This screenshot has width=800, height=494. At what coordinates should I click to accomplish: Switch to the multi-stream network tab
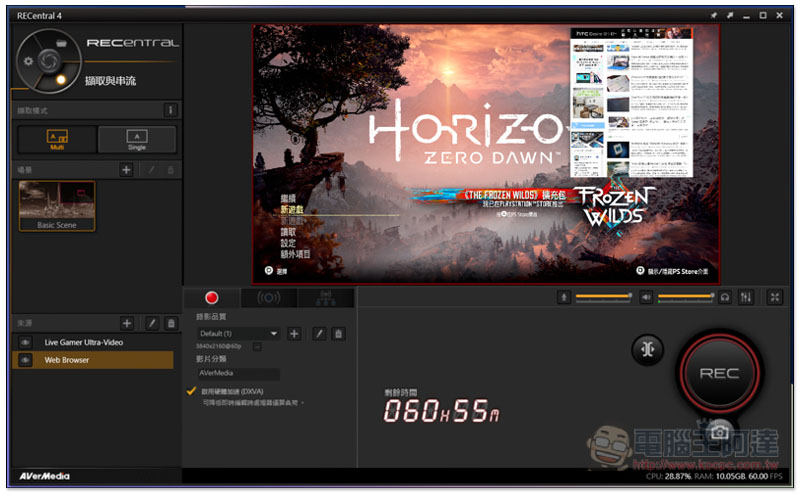[326, 298]
